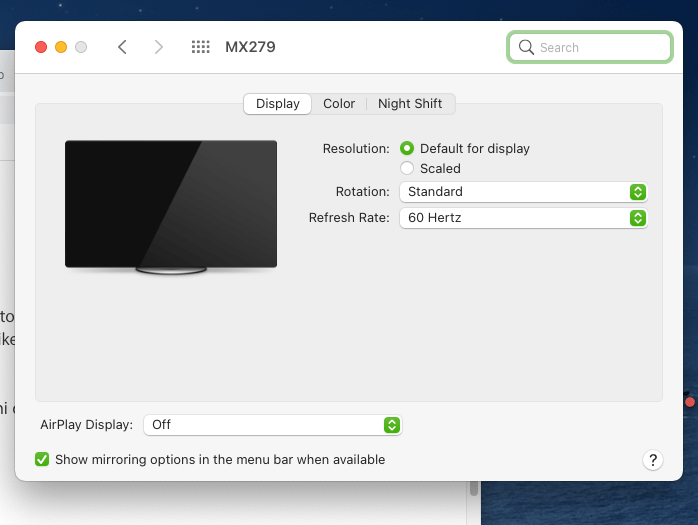The width and height of the screenshot is (698, 525).
Task: Click the magnifying glass search icon
Action: pos(526,47)
